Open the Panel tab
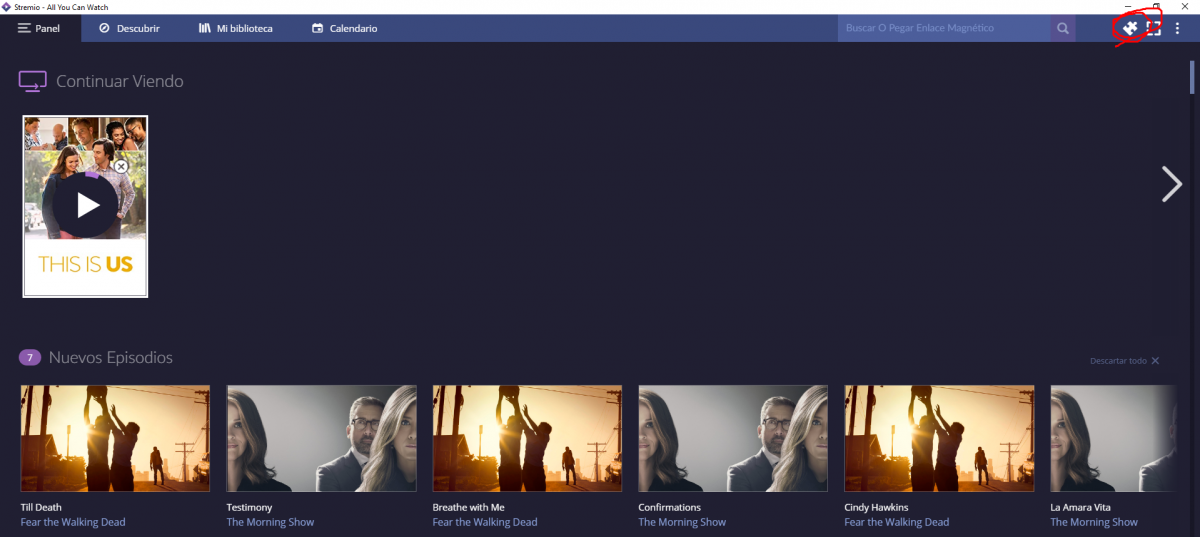This screenshot has height=537, width=1200. (39, 28)
